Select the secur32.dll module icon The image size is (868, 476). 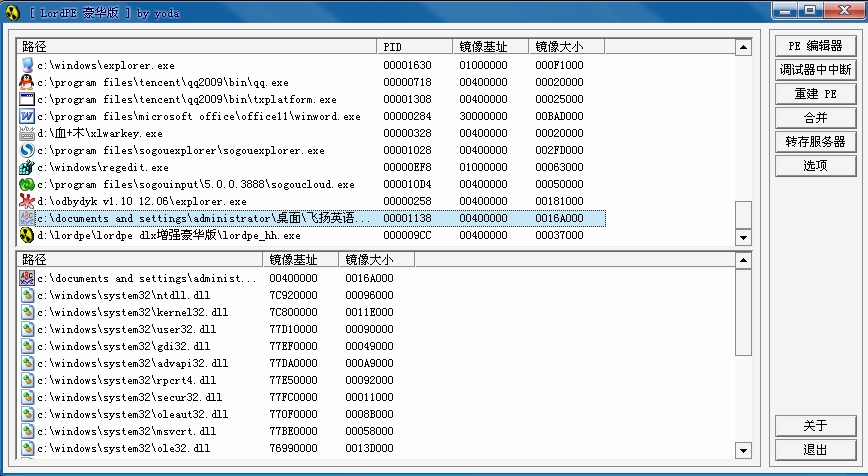tap(28, 397)
